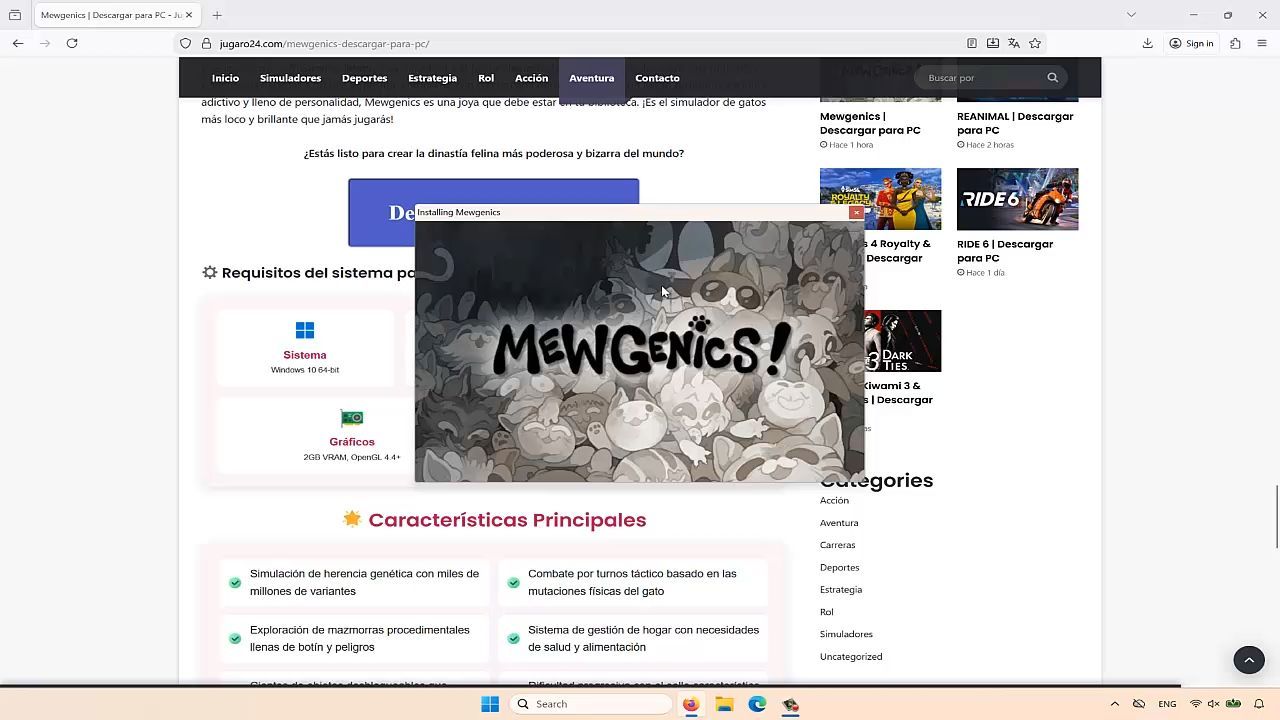Bookmark this page with the star icon
Viewport: 1280px width, 720px height.
[1035, 43]
